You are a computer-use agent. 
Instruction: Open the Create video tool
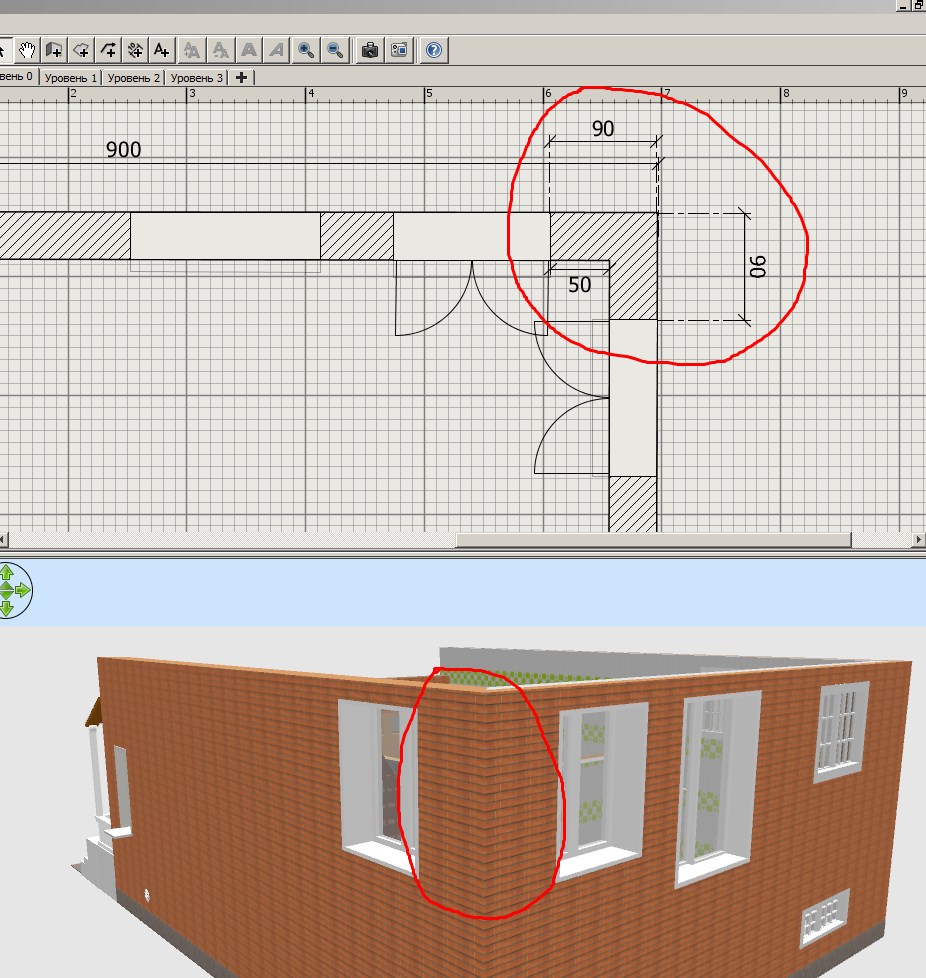(399, 50)
